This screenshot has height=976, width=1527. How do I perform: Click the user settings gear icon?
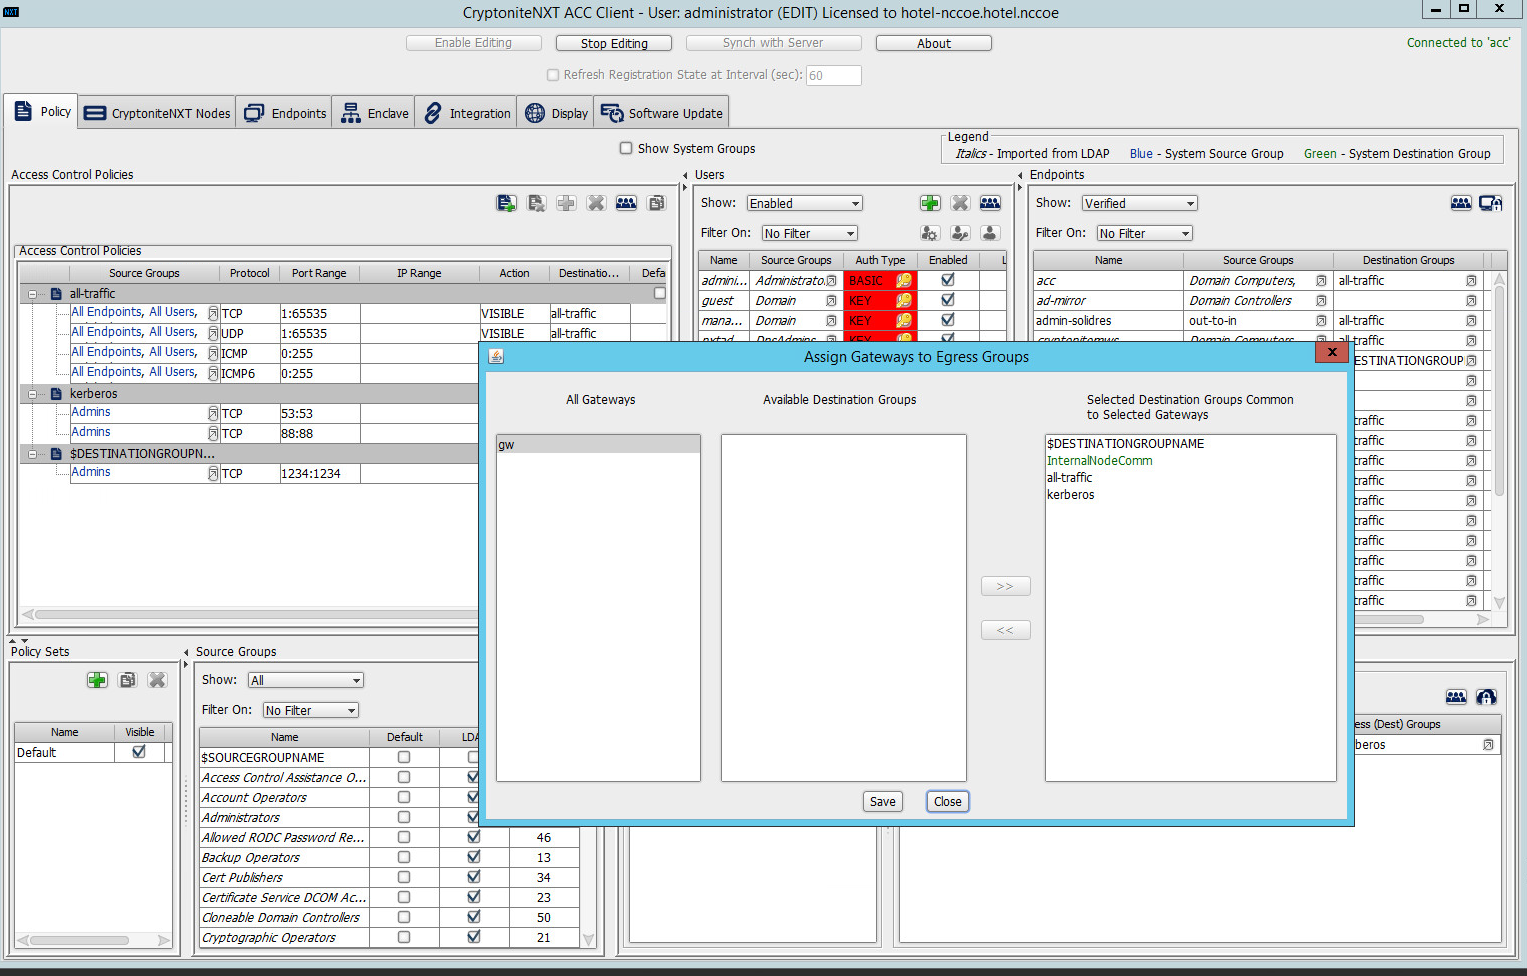(x=930, y=233)
